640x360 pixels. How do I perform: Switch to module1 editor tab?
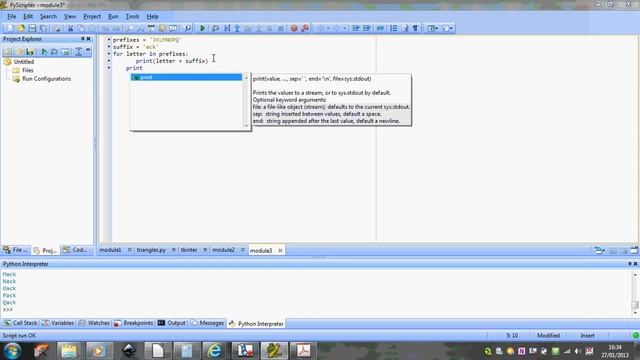point(110,250)
